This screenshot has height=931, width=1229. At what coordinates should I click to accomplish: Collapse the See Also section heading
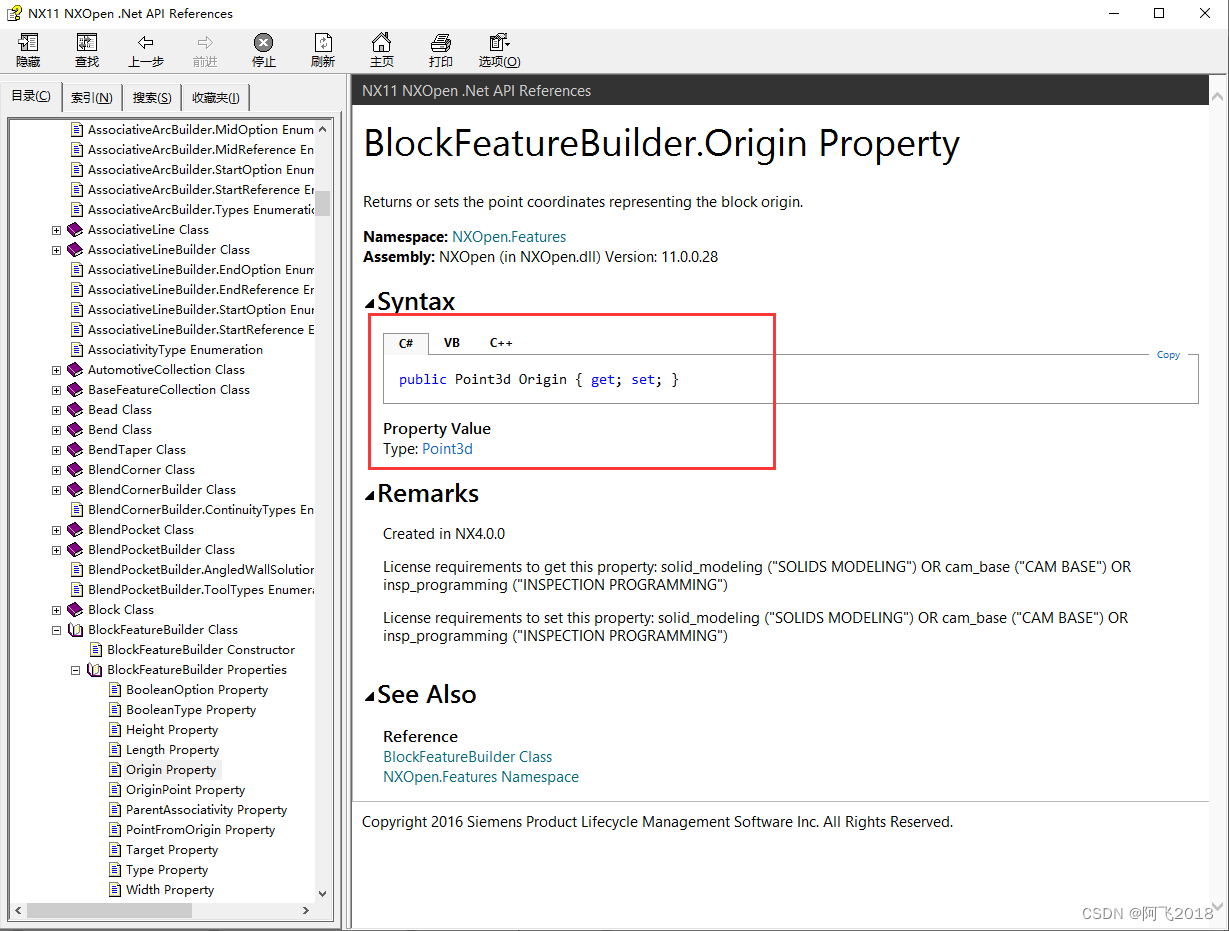(x=420, y=694)
